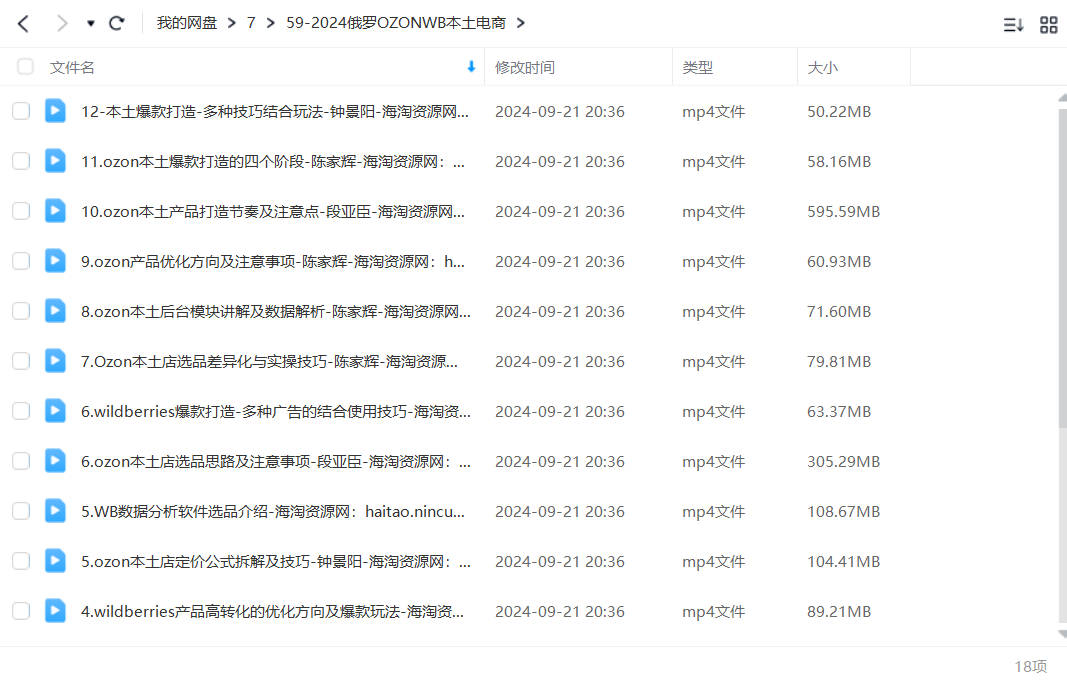Click the 18项 item count in footer
This screenshot has width=1067, height=682.
[1030, 666]
